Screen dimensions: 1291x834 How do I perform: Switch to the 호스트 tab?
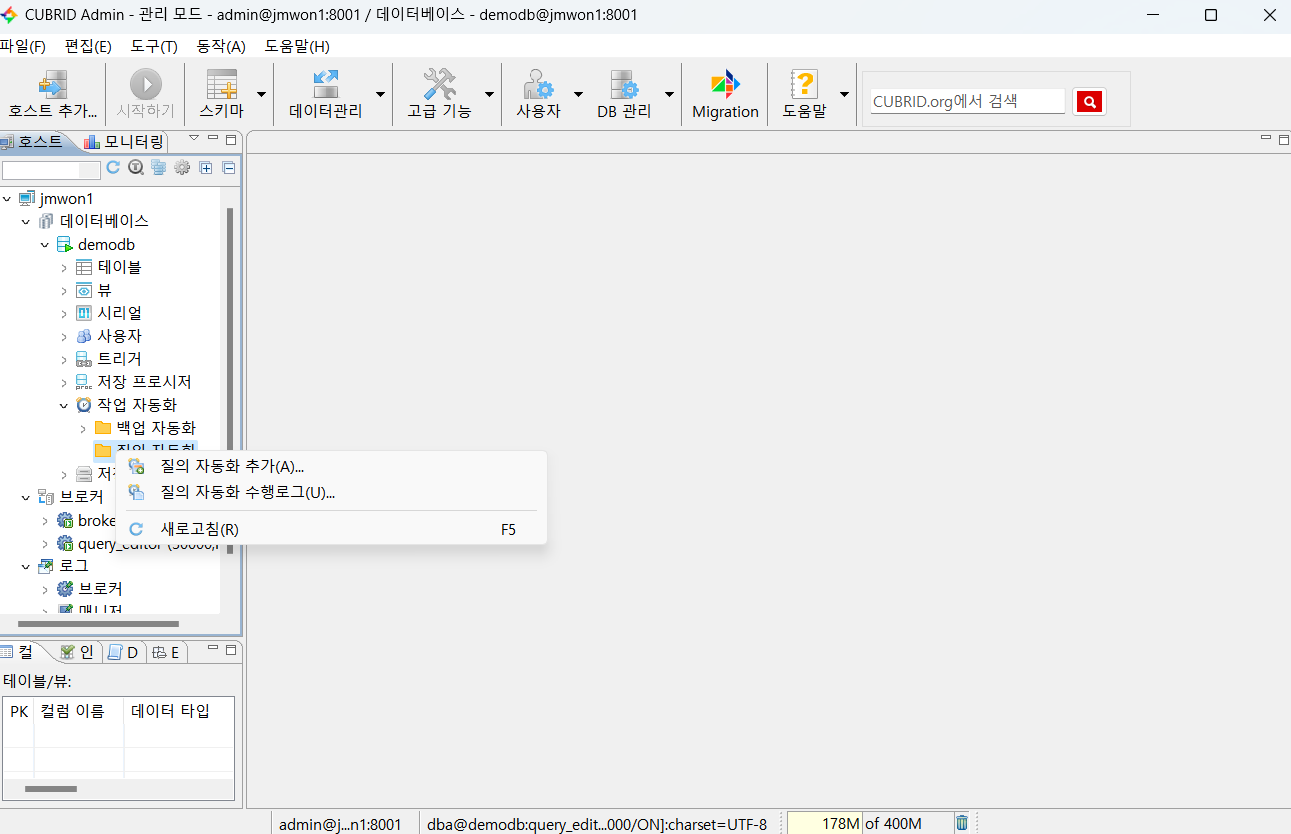click(34, 142)
